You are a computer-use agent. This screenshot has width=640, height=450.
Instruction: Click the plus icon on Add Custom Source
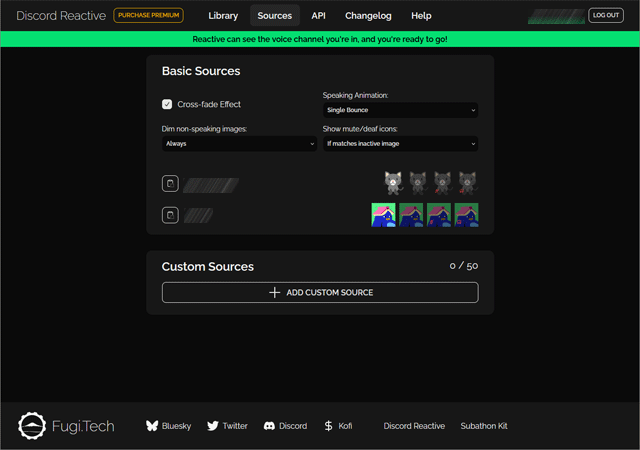click(275, 292)
